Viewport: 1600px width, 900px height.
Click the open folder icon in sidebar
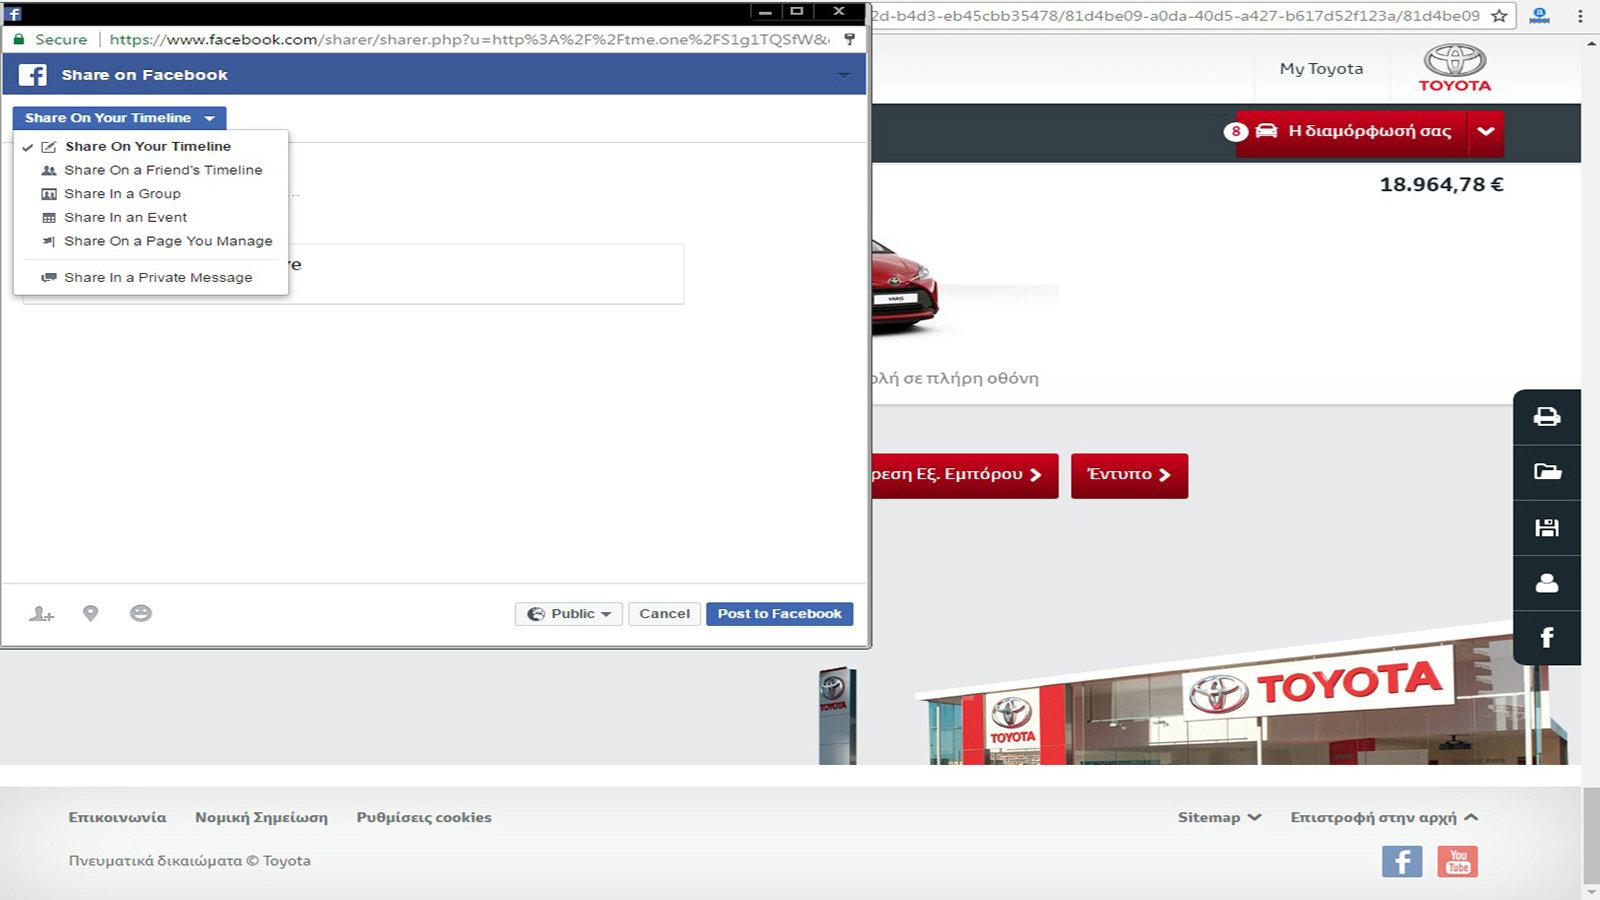tap(1546, 472)
